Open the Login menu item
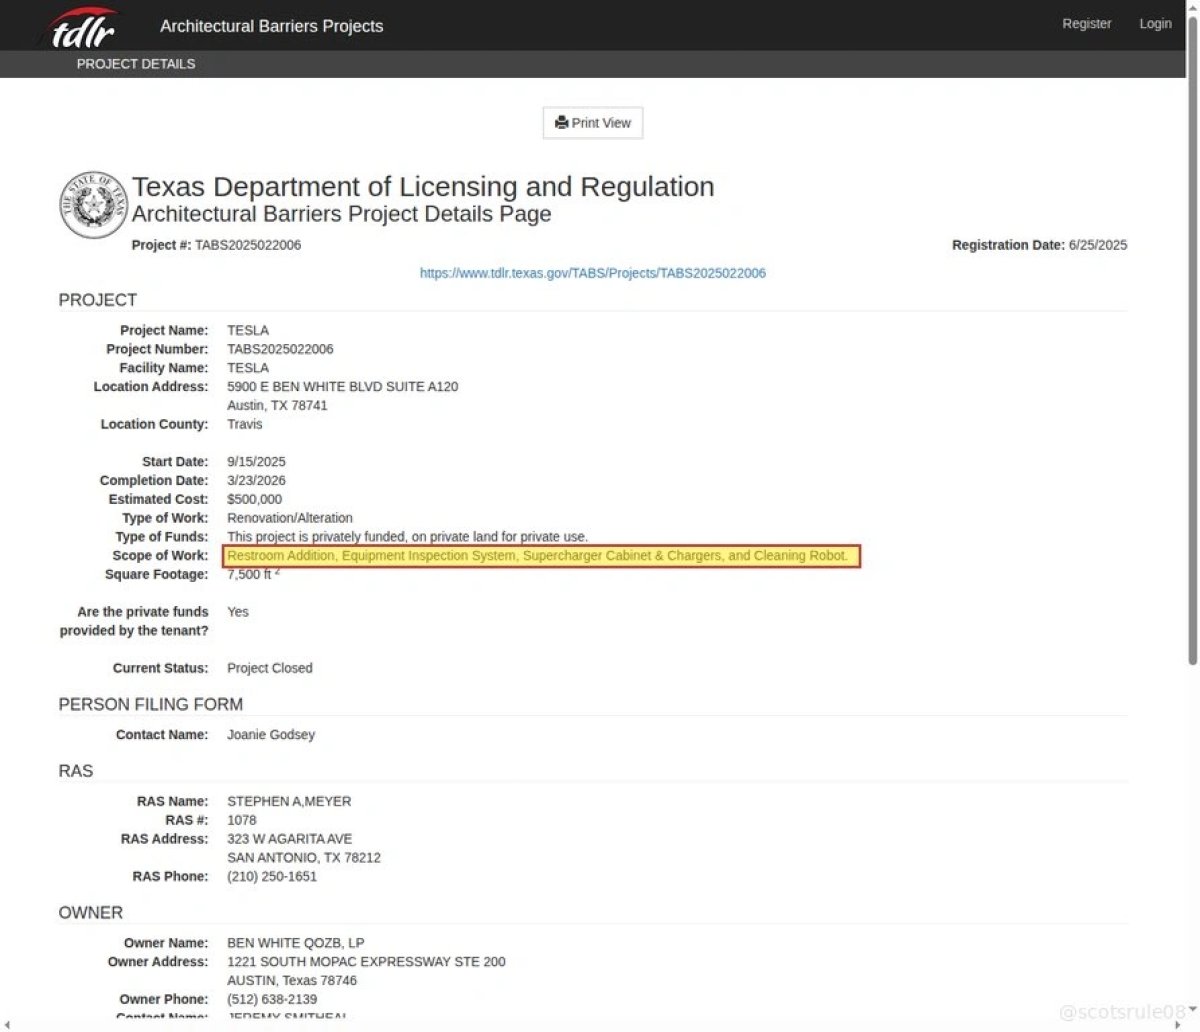The height and width of the screenshot is (1032, 1200). [1155, 23]
